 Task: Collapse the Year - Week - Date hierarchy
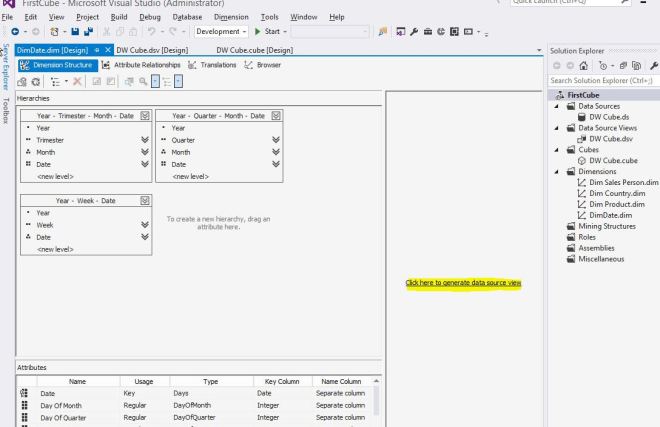point(147,201)
